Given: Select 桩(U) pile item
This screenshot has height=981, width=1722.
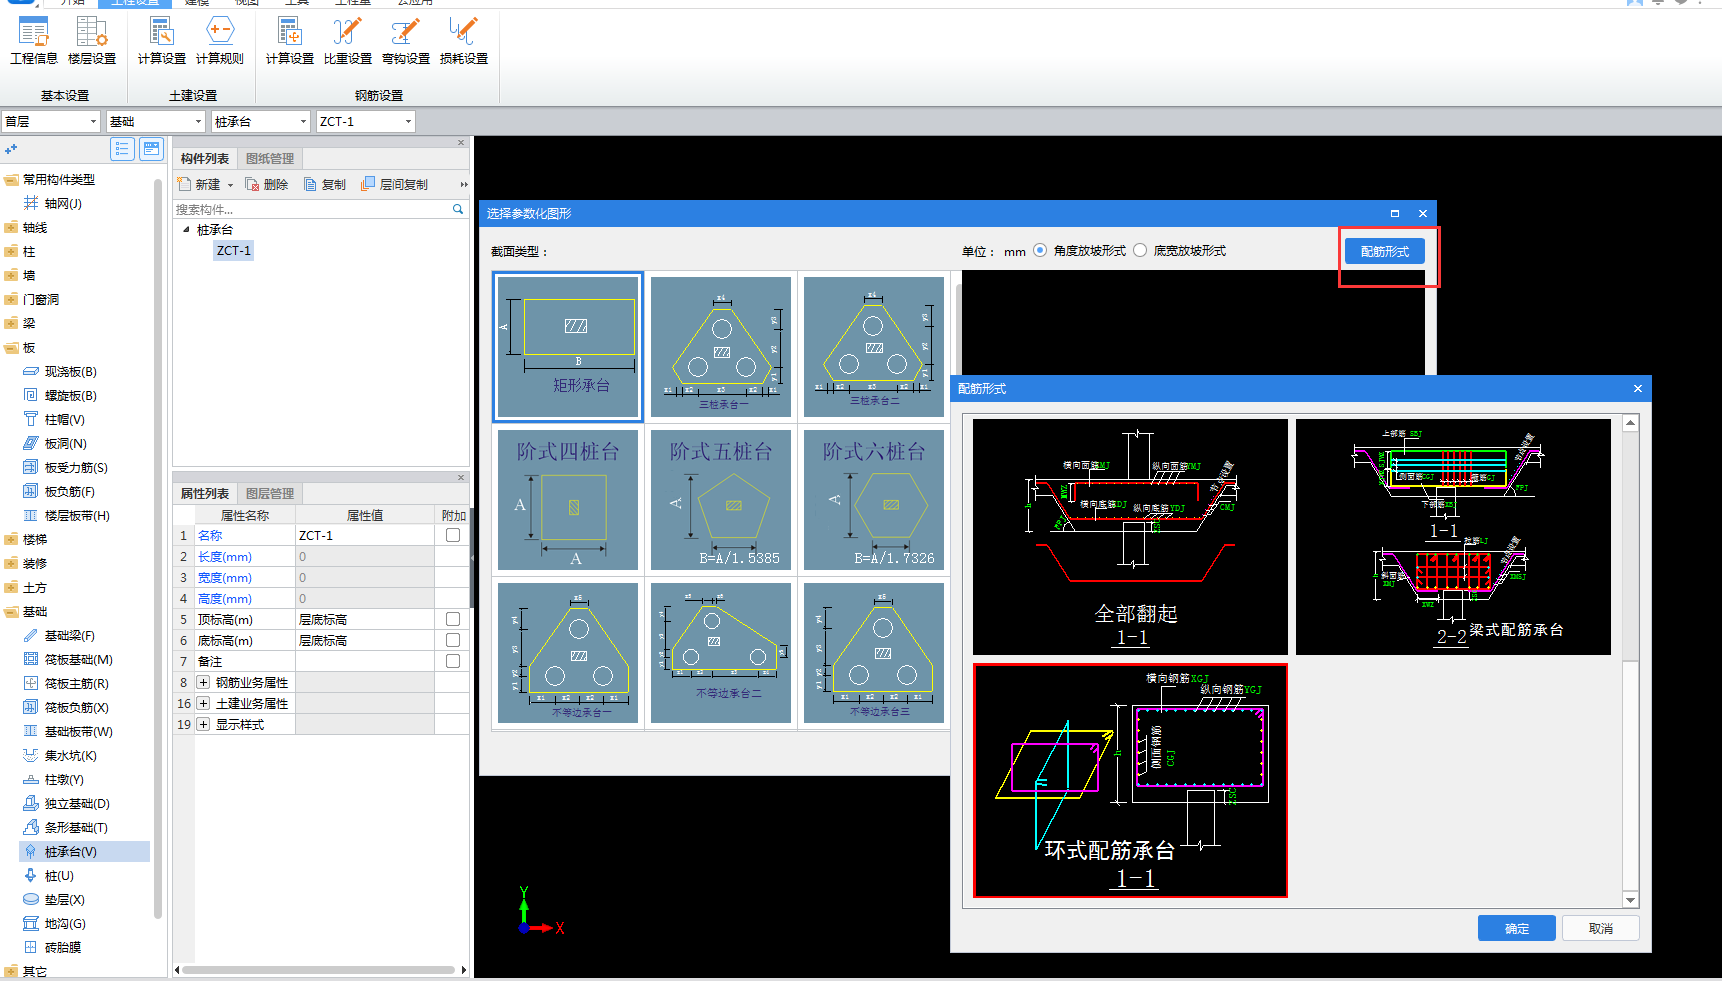Looking at the screenshot, I should (x=49, y=875).
